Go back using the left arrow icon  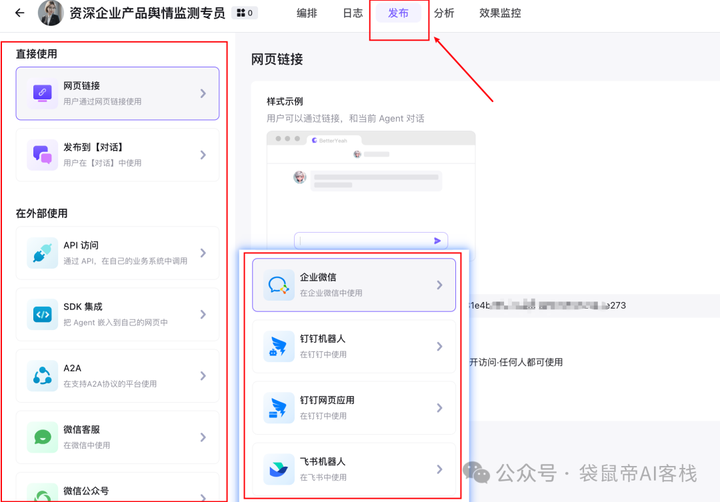[19, 13]
